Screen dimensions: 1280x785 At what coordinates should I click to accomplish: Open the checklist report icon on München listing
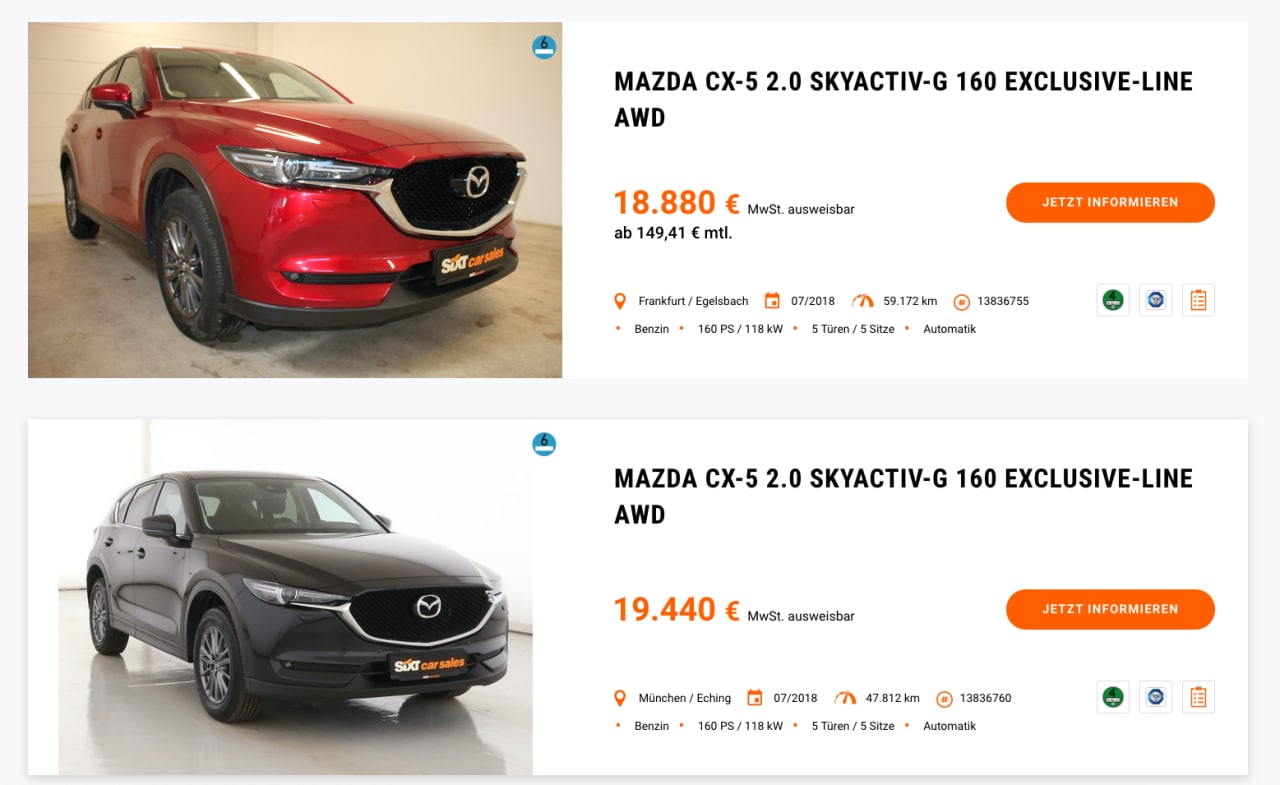tap(1198, 697)
